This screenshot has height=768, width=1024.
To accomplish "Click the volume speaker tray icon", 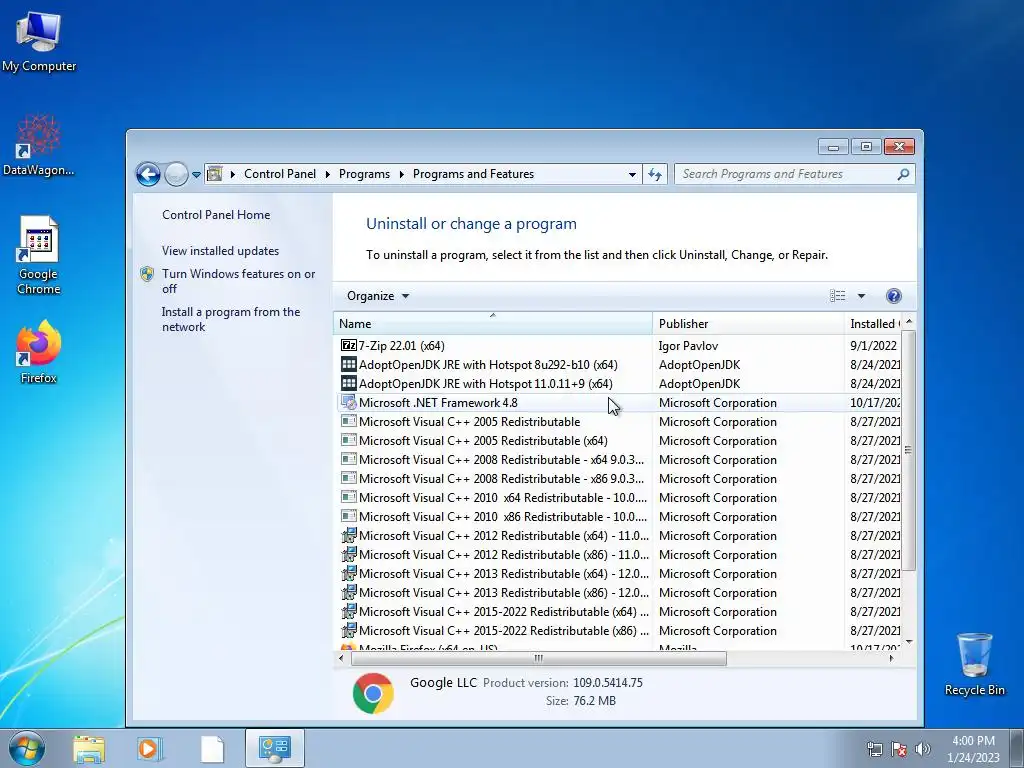I will tap(922, 750).
